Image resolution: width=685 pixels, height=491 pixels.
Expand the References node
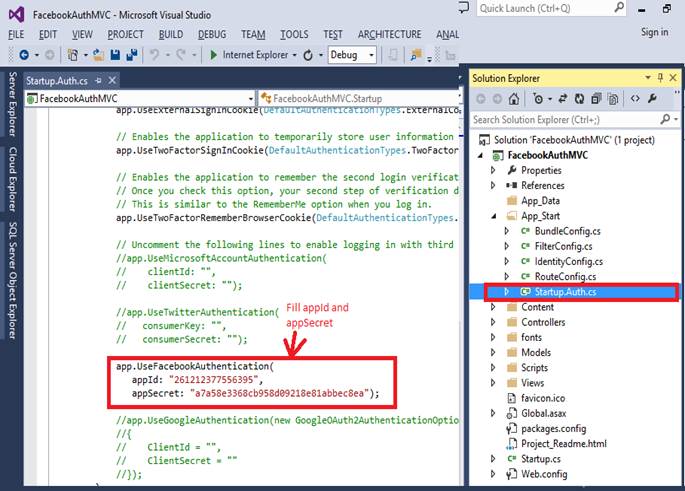tap(493, 186)
